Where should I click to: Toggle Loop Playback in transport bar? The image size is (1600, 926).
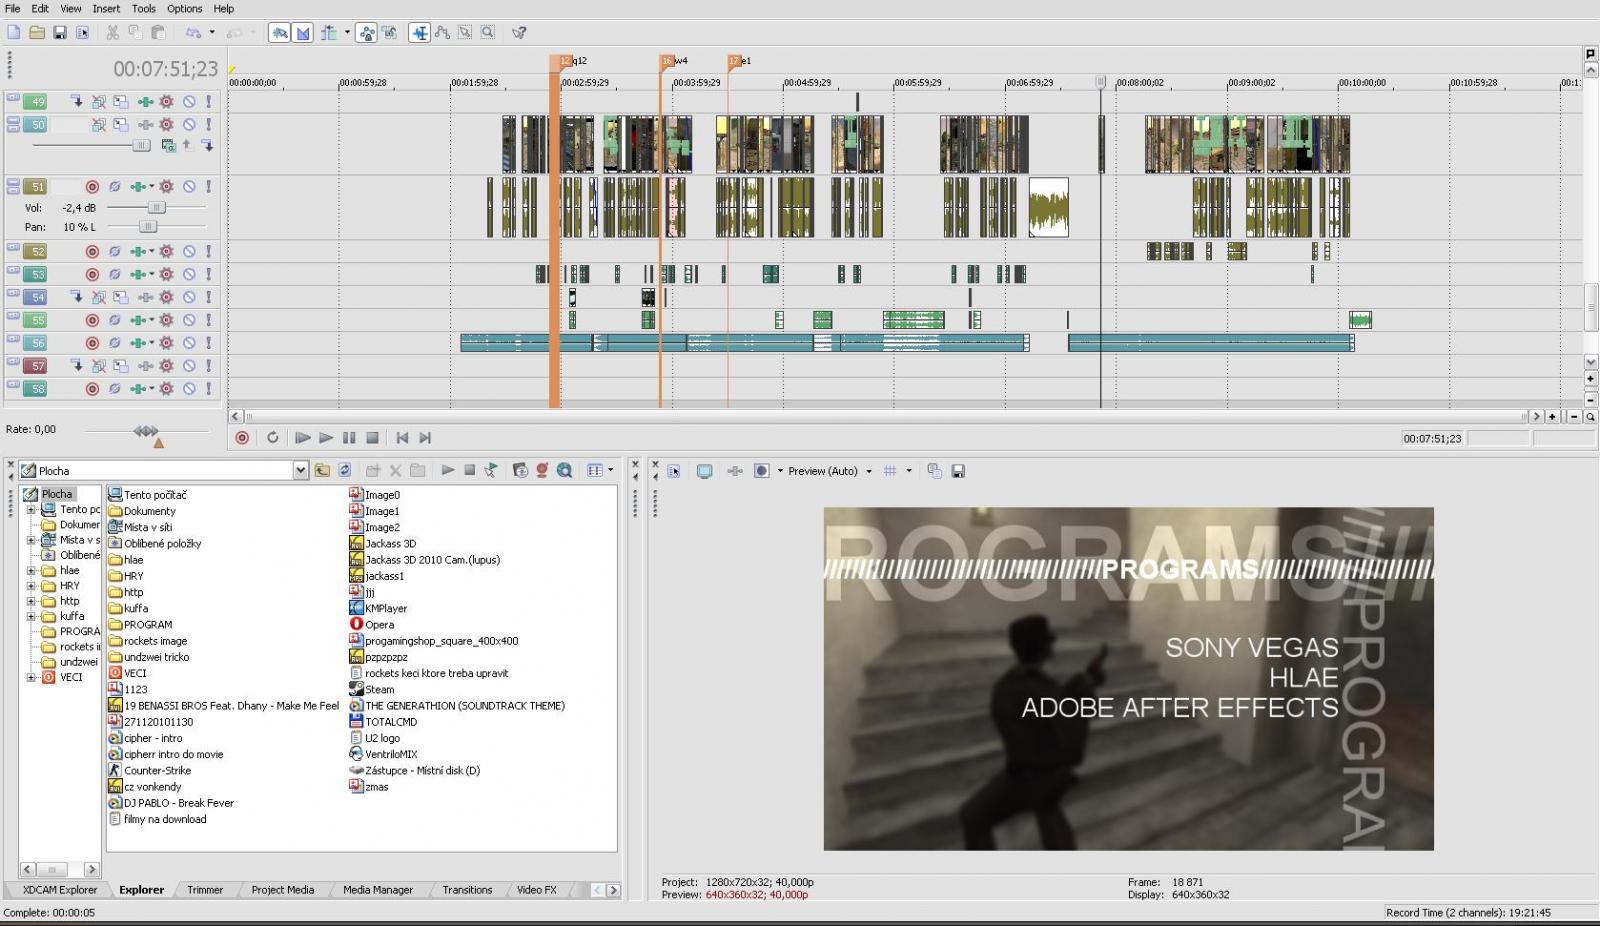272,438
